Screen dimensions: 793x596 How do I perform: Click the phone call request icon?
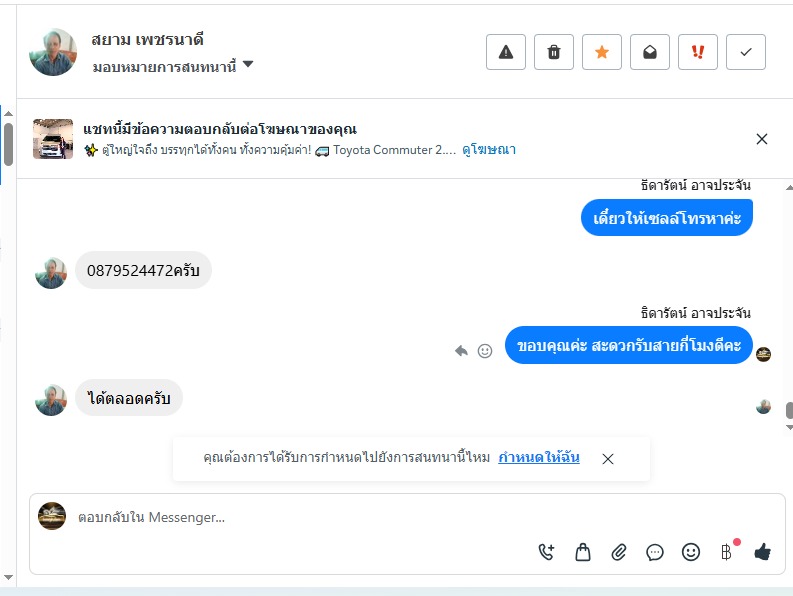click(546, 551)
